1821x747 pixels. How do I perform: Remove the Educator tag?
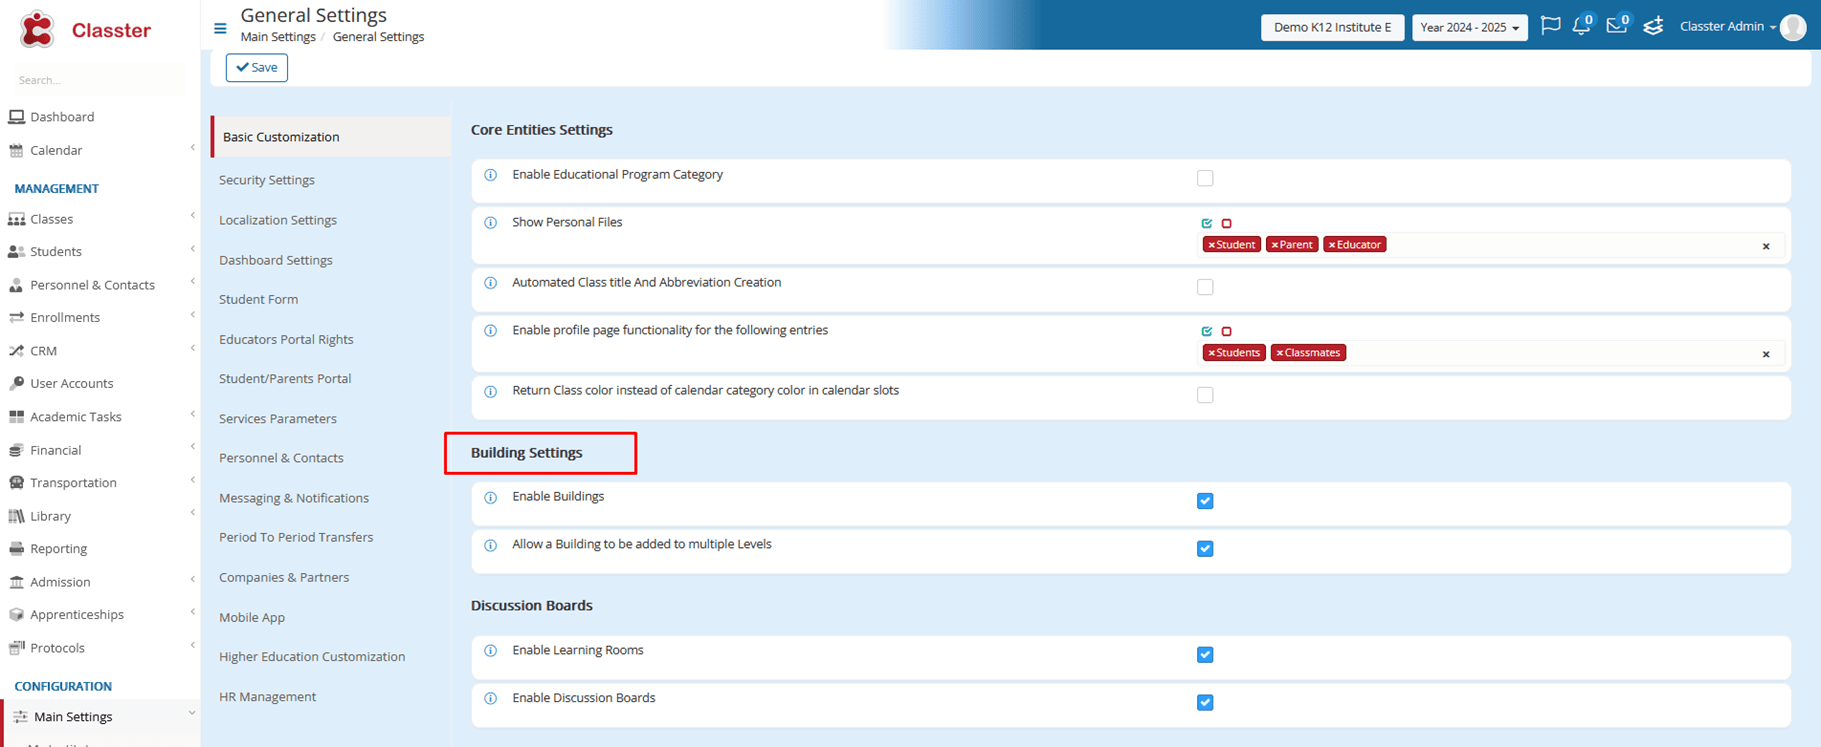click(x=1331, y=245)
